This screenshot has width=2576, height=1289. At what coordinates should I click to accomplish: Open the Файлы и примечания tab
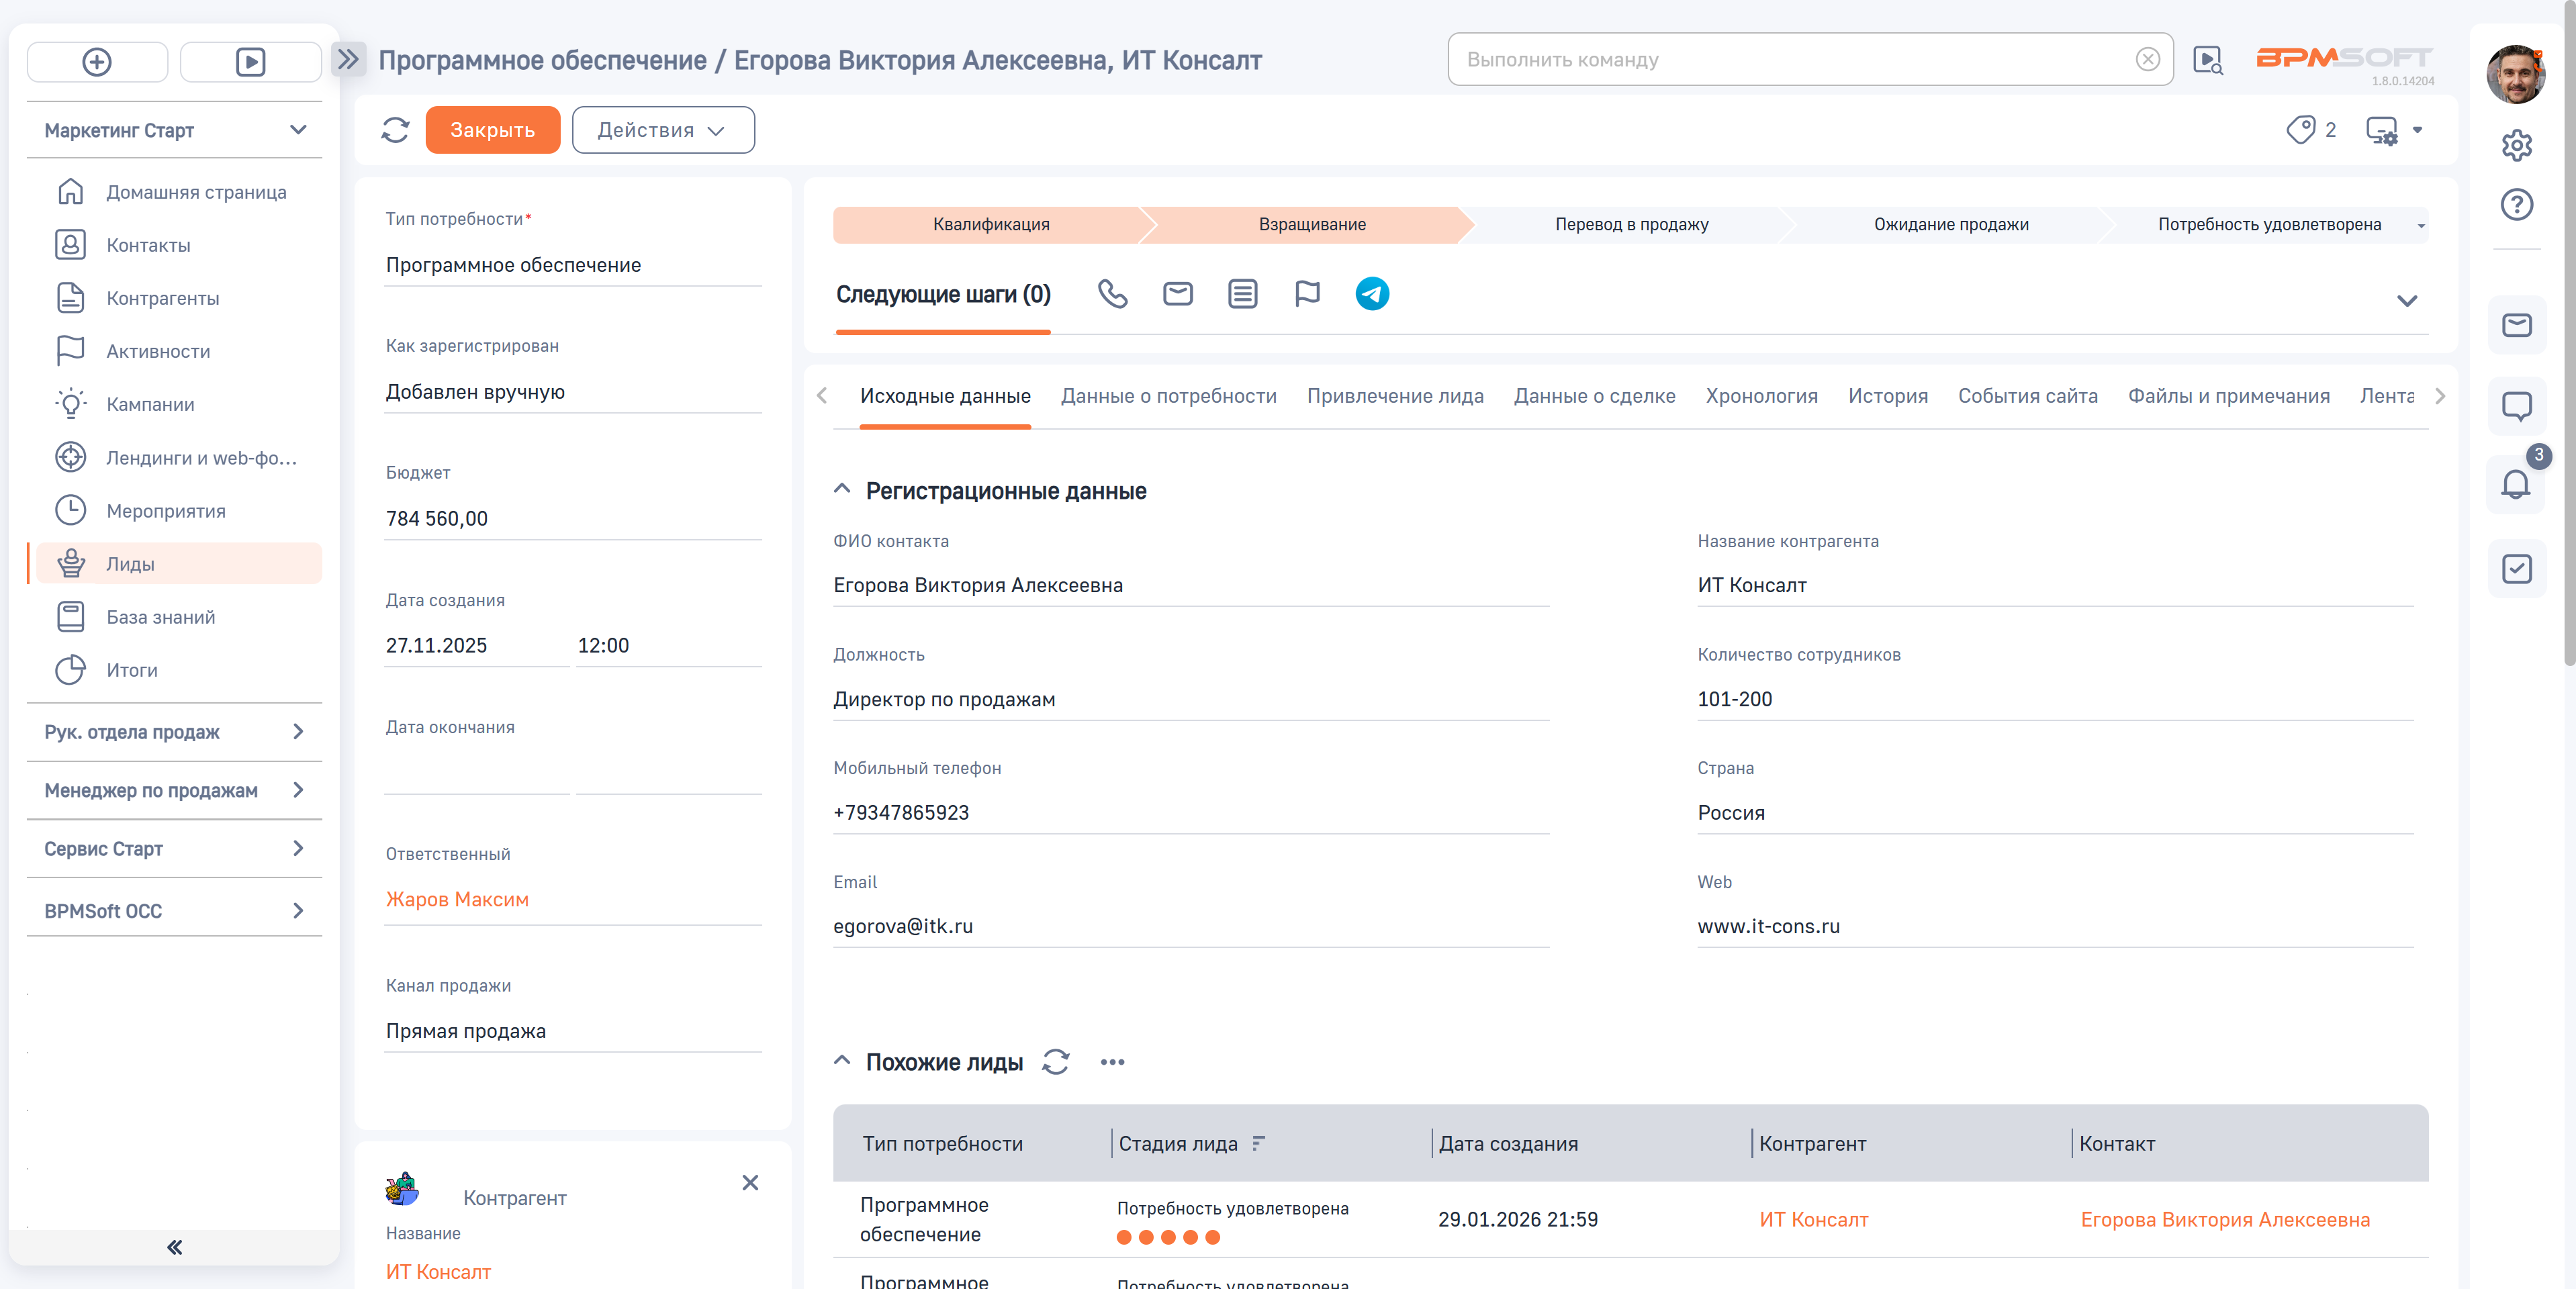tap(2228, 395)
